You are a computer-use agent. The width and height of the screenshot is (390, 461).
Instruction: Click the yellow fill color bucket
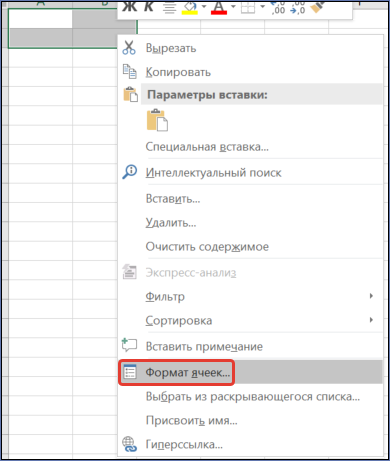tap(190, 7)
